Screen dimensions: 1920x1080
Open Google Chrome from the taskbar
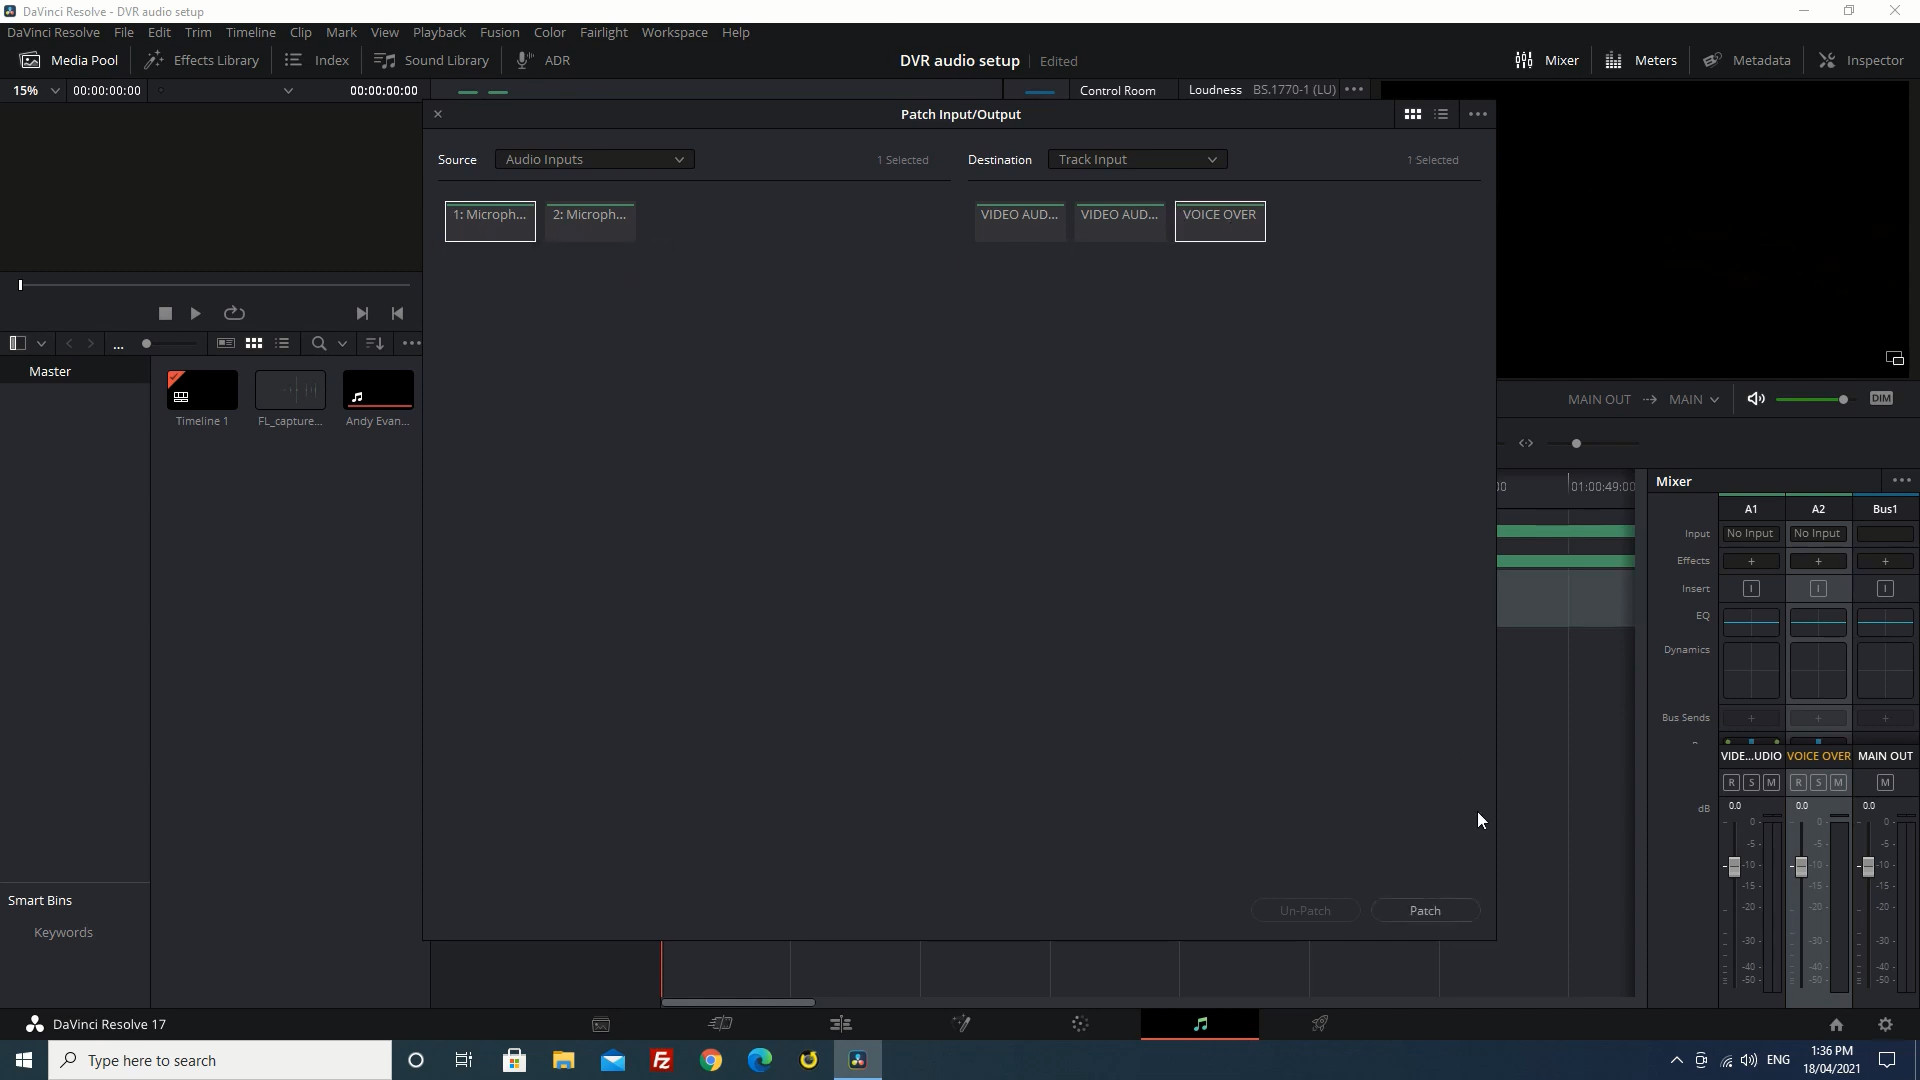pos(711,1060)
